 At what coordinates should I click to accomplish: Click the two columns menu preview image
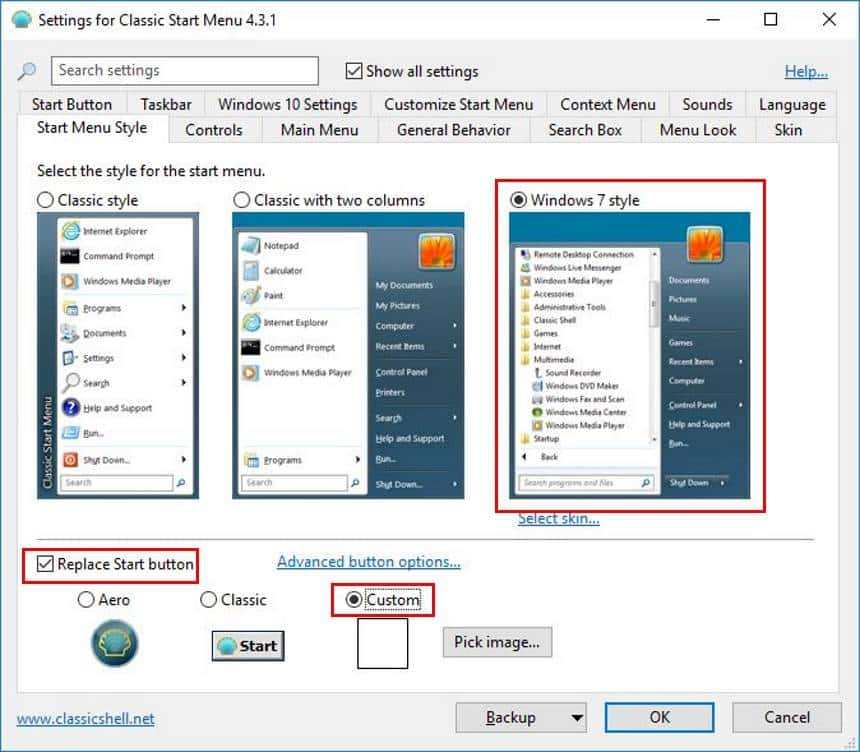coord(348,356)
